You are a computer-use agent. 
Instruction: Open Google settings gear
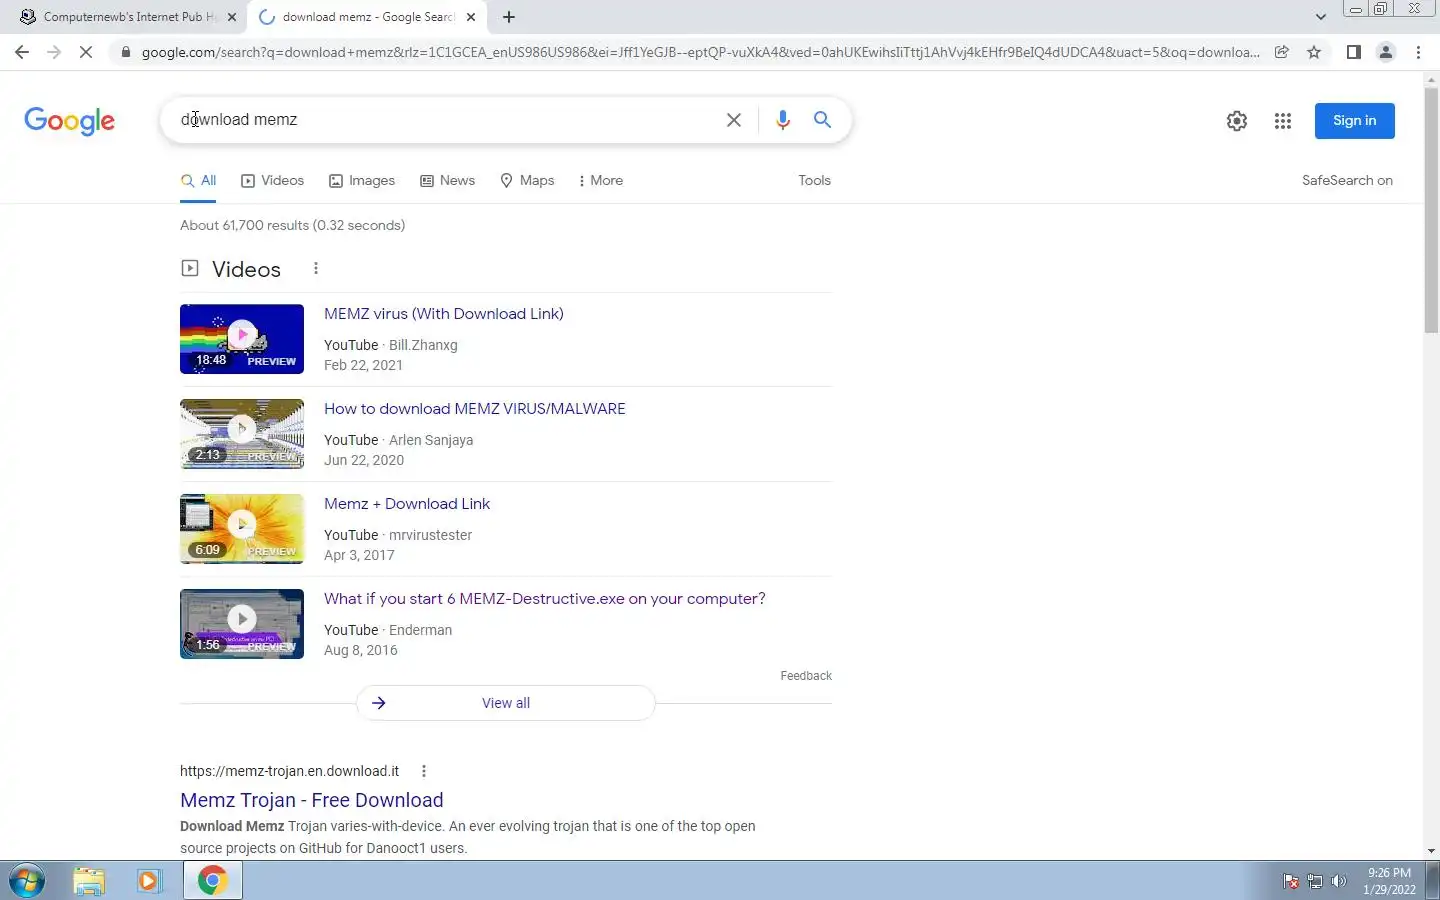(x=1237, y=121)
